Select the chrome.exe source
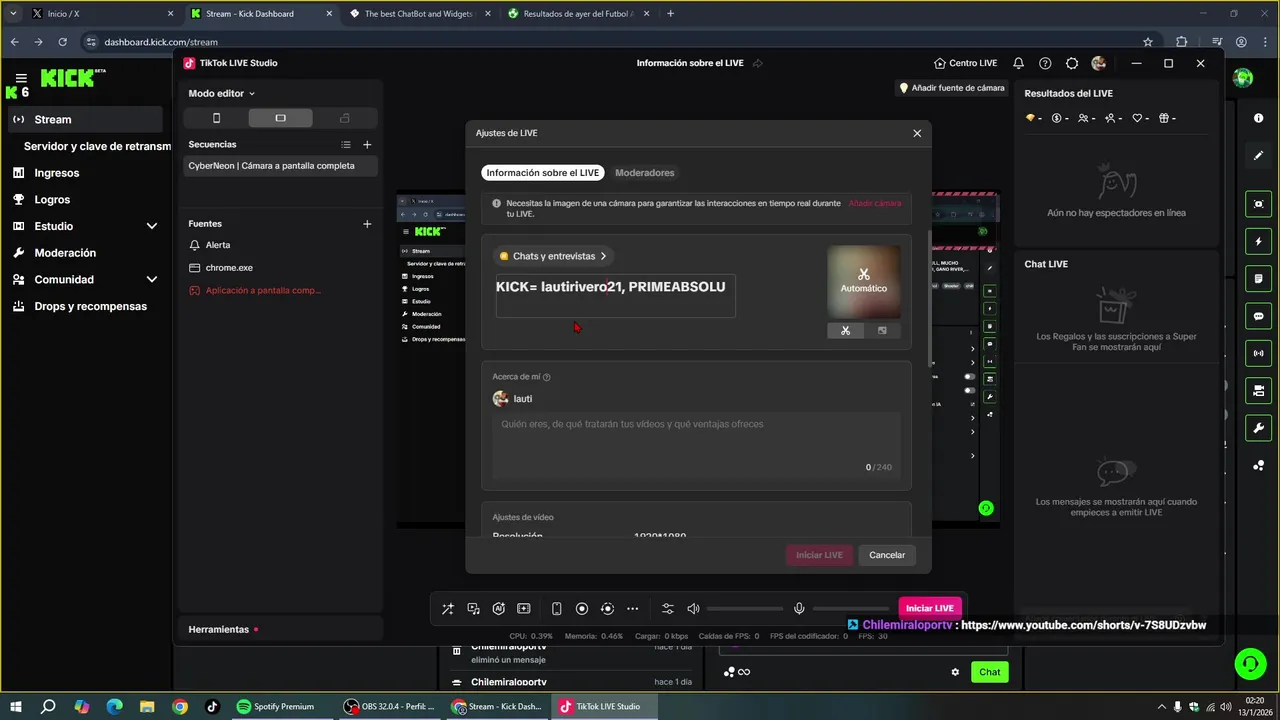 pos(280,268)
